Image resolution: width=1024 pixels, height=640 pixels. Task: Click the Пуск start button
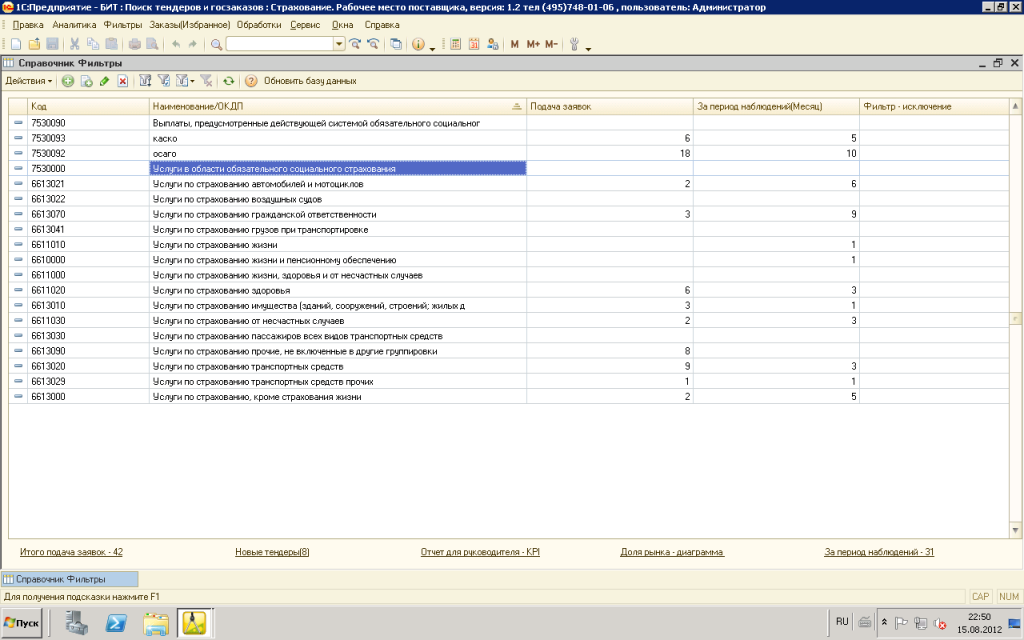point(22,623)
